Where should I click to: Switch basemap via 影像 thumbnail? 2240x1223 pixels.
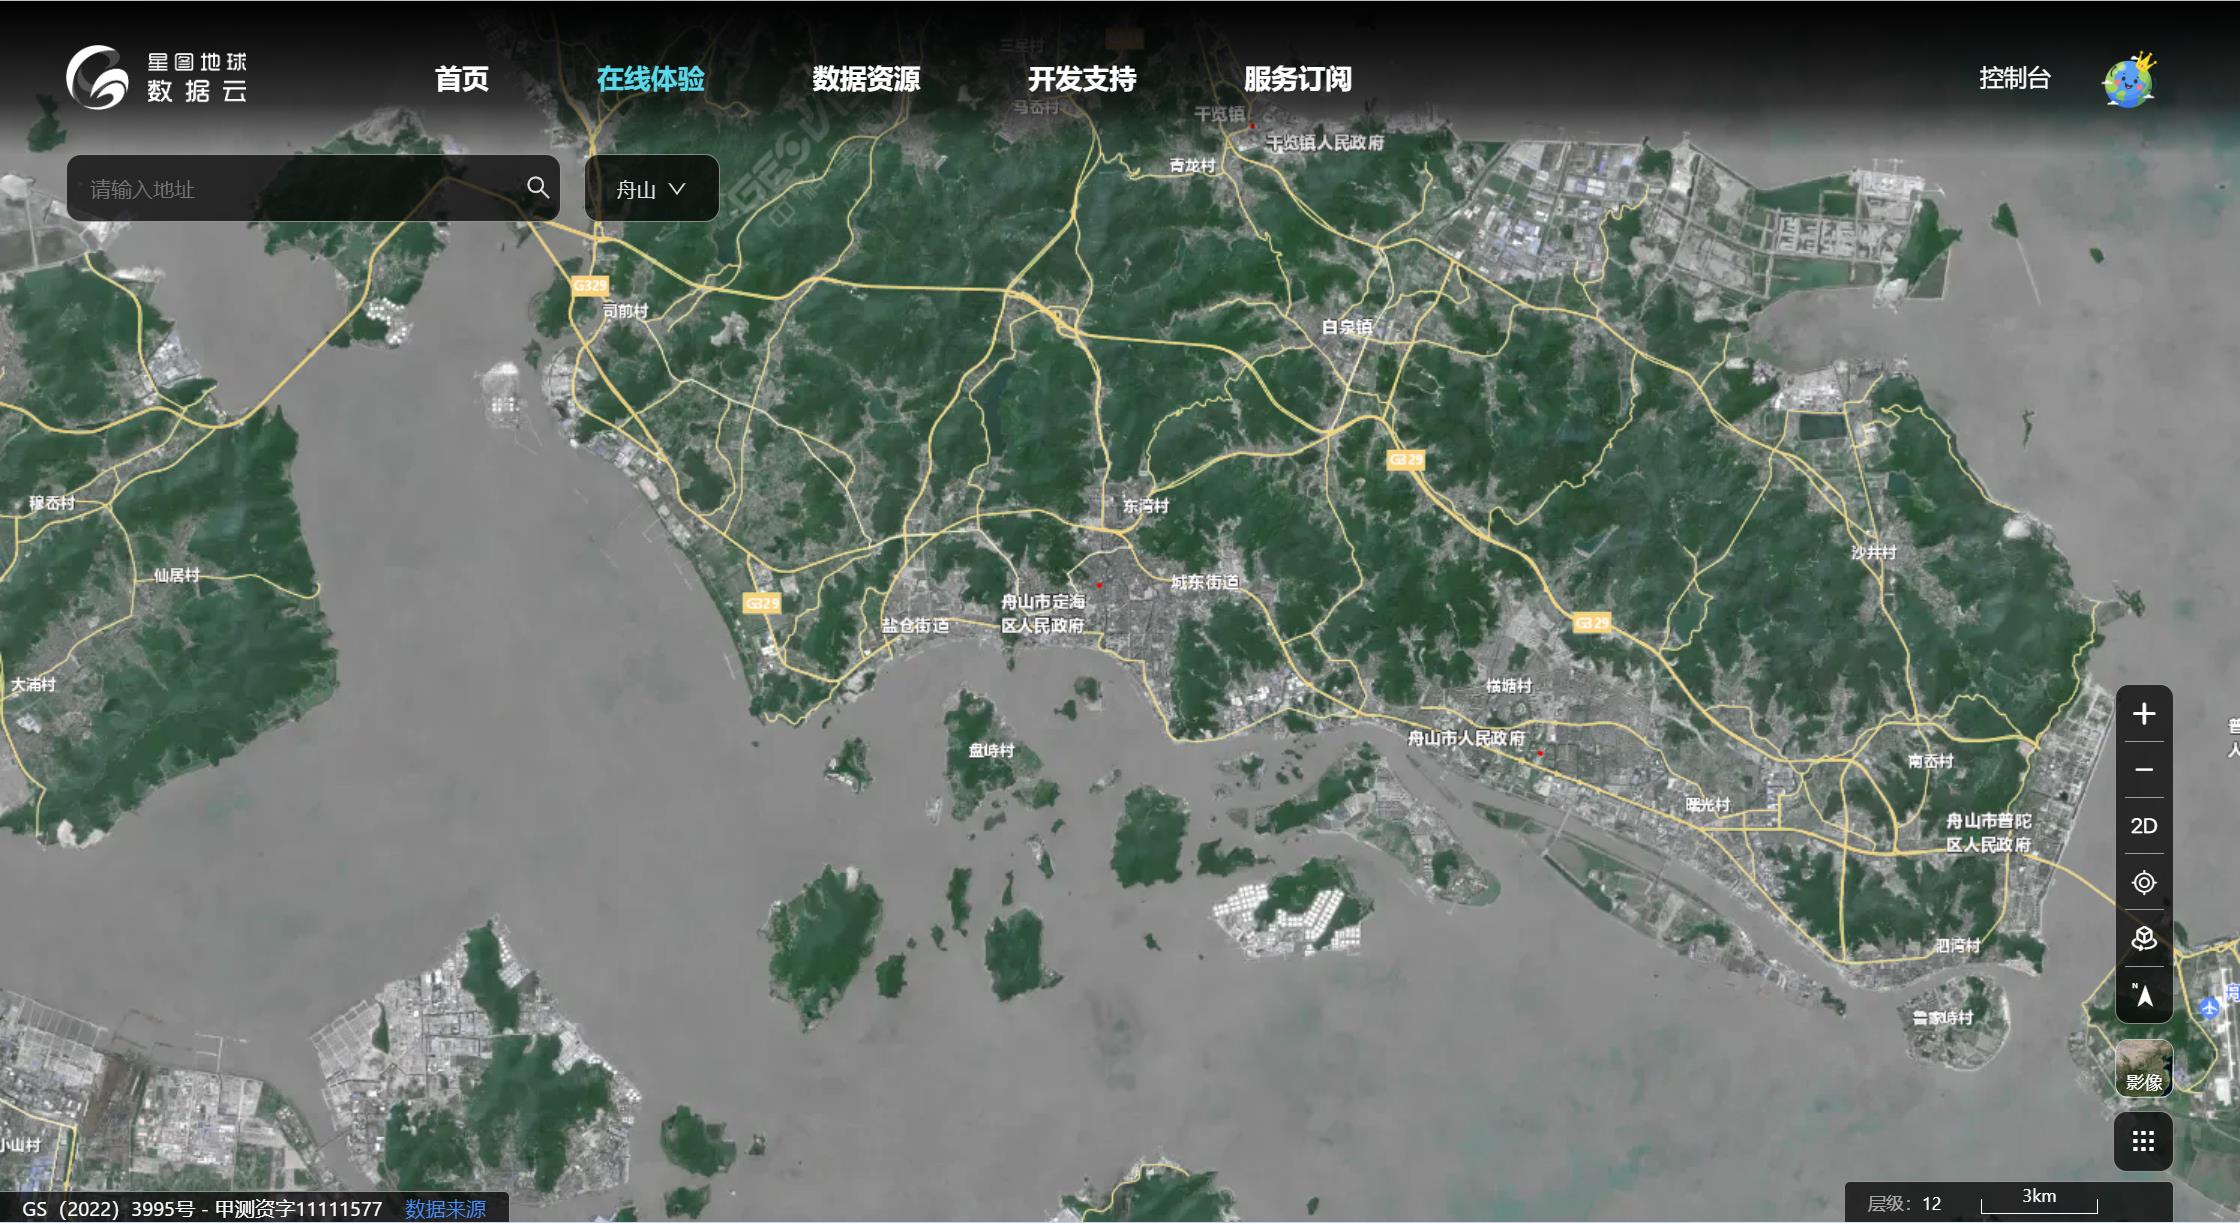(x=2143, y=1067)
